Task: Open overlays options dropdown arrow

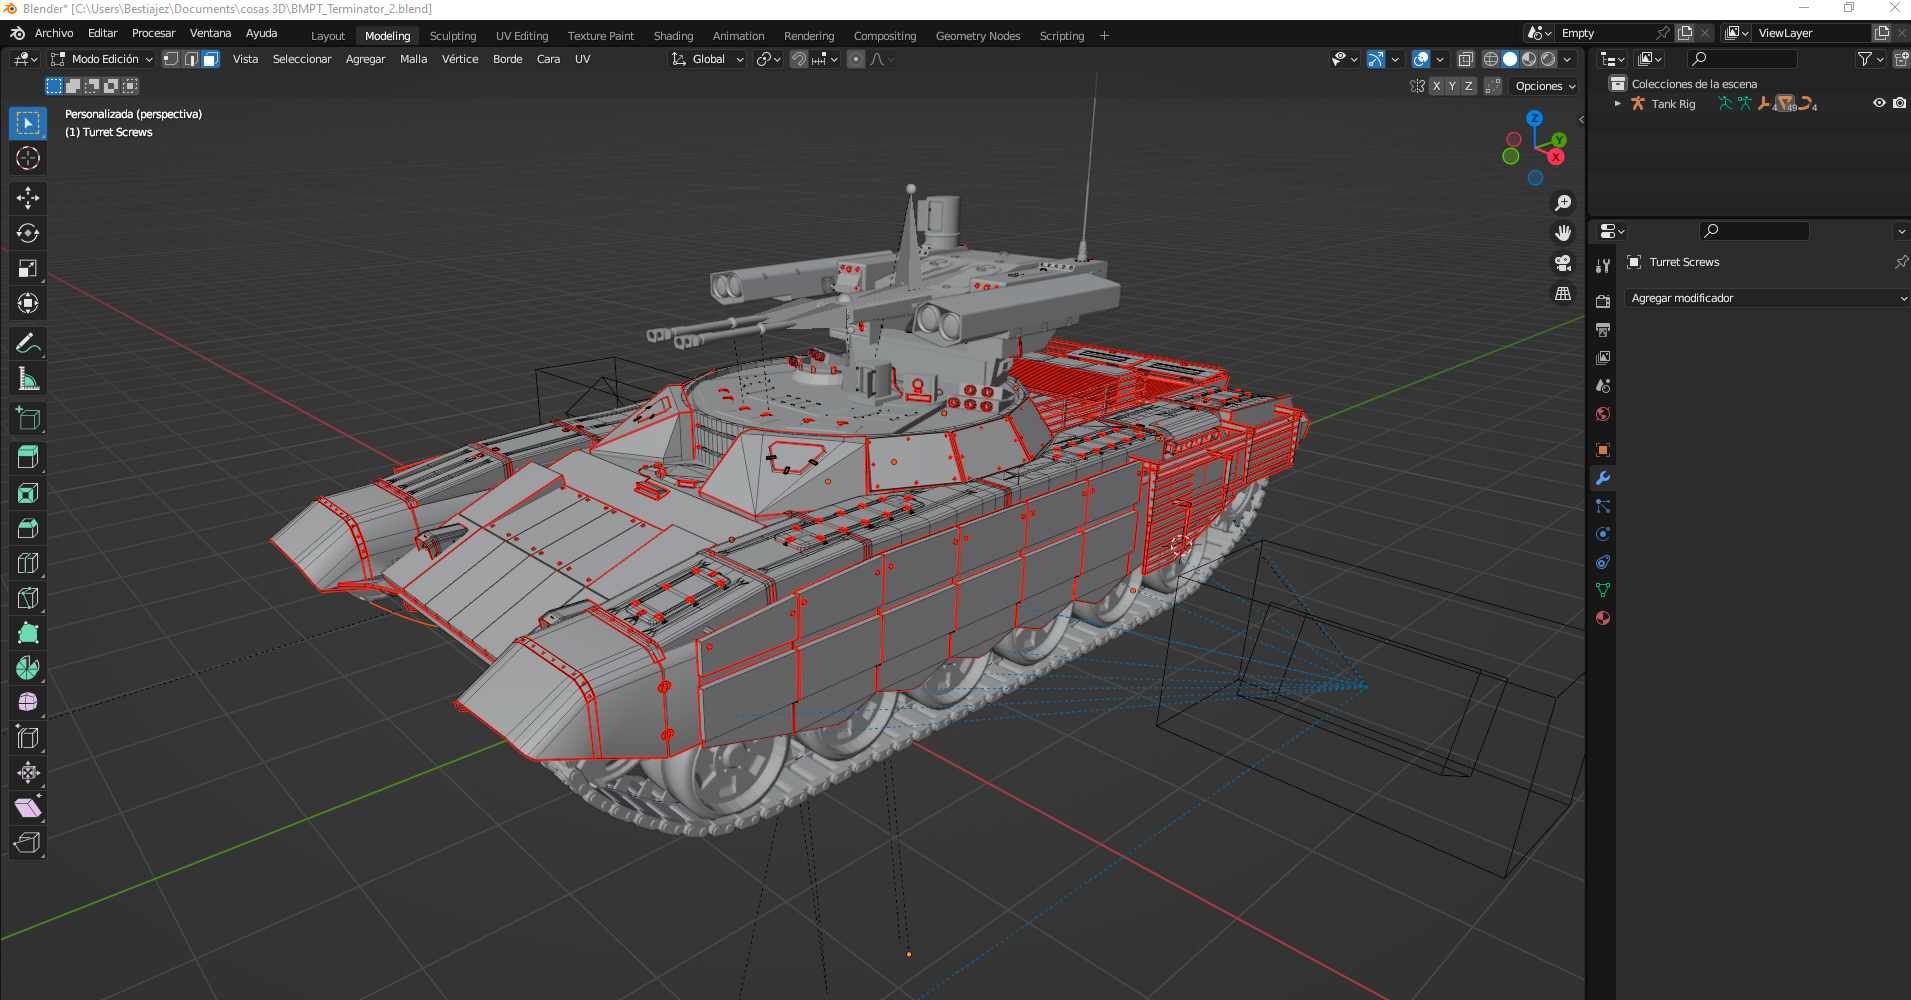Action: tap(1440, 59)
